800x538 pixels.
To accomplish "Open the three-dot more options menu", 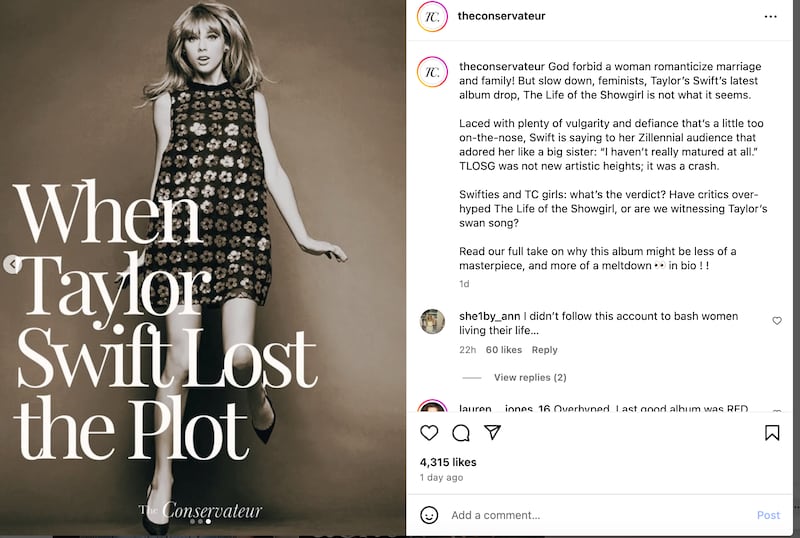I will click(x=770, y=17).
